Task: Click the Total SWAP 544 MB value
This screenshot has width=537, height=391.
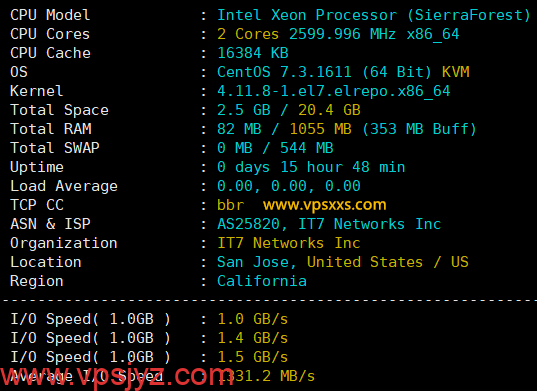Action: pyautogui.click(x=307, y=148)
